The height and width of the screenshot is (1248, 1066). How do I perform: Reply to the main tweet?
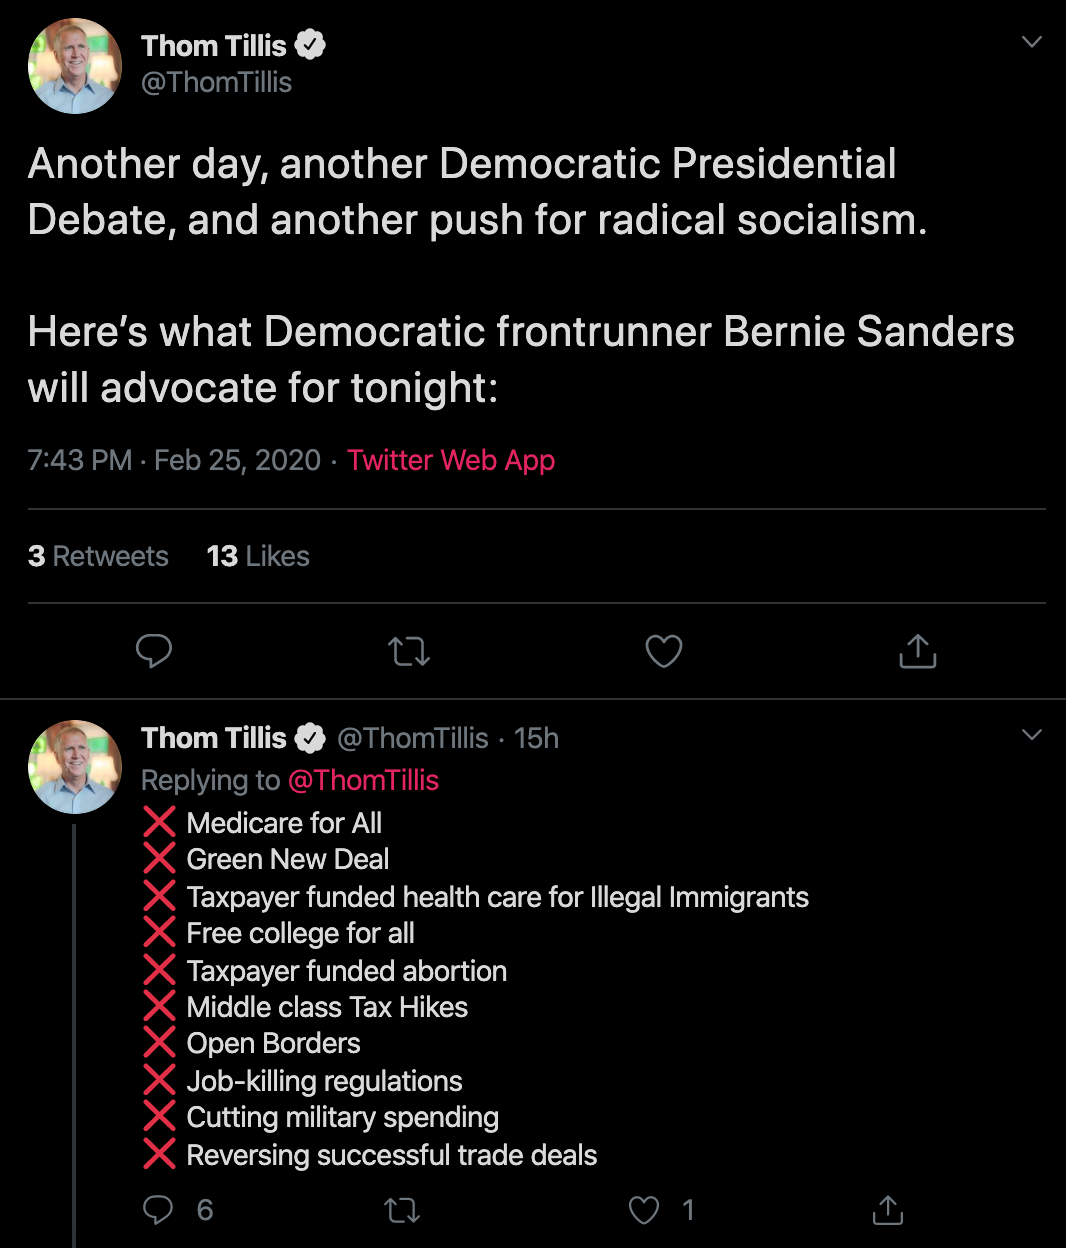coord(154,651)
